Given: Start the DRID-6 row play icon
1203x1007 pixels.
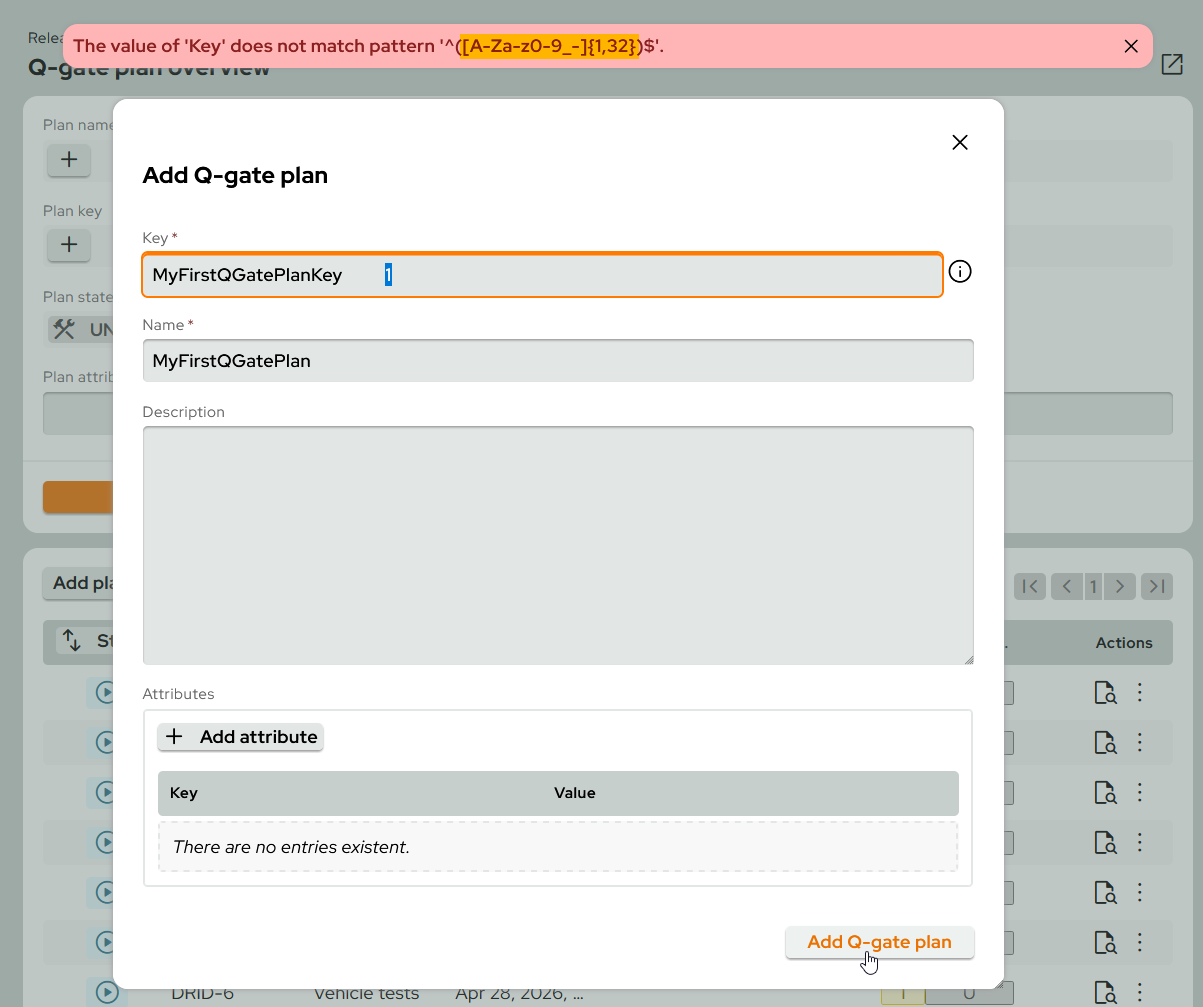Looking at the screenshot, I should (x=106, y=992).
